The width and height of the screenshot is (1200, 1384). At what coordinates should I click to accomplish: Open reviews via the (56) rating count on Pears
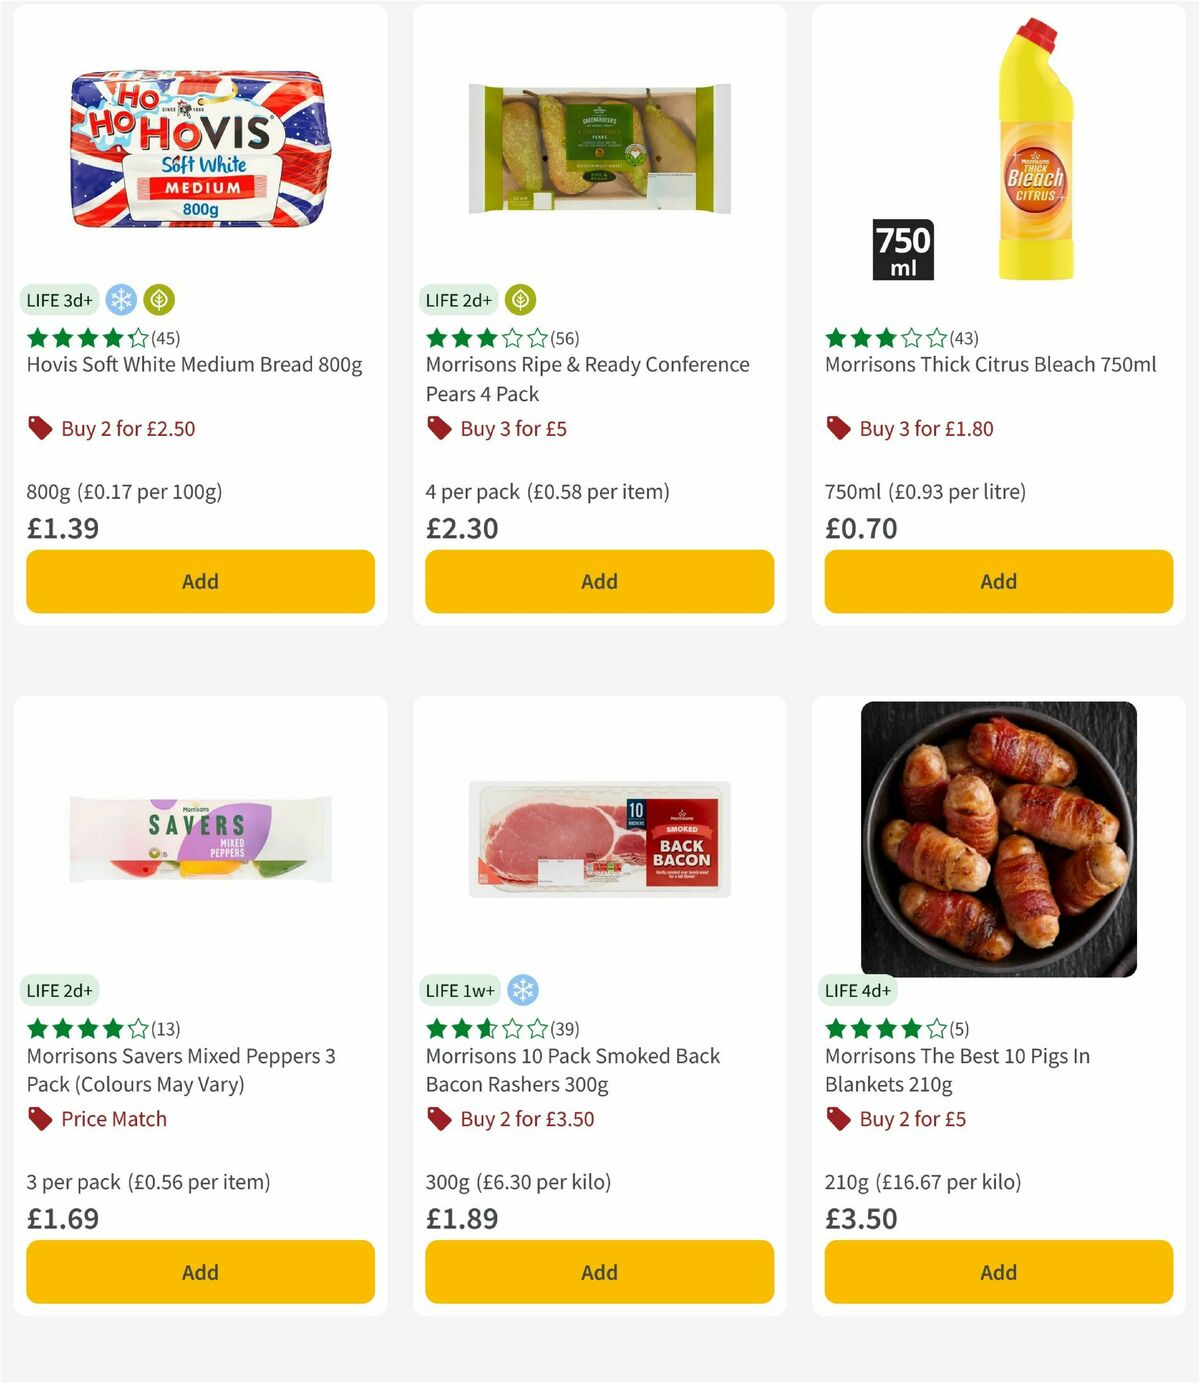pos(566,338)
